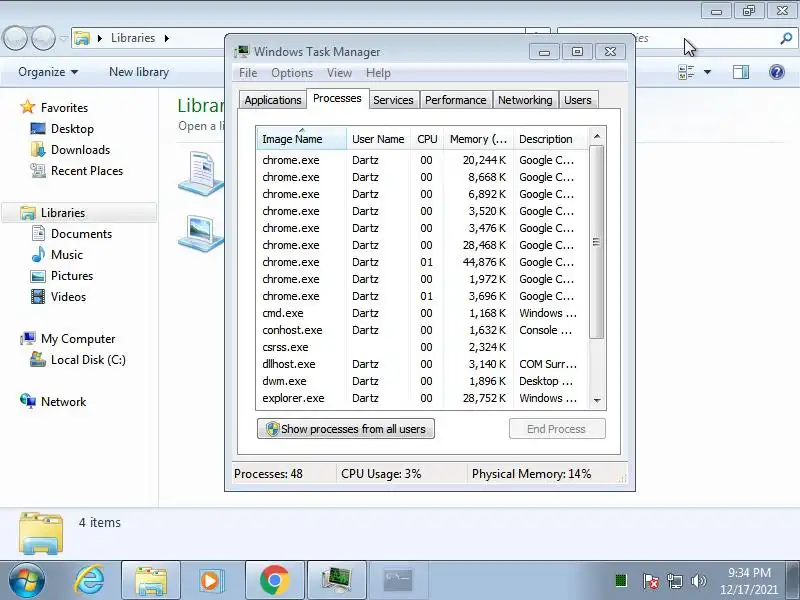This screenshot has width=800, height=600.
Task: Open the Organize dropdown menu
Action: click(48, 72)
